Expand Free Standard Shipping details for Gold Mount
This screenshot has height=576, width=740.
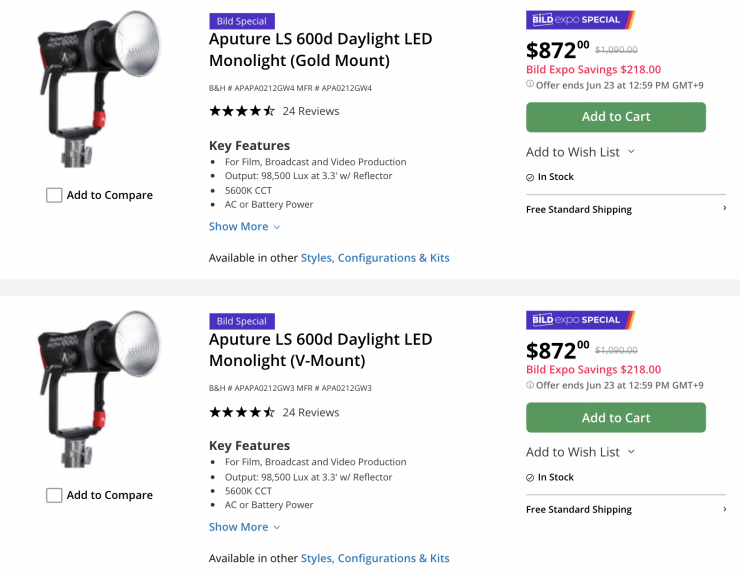pos(625,209)
